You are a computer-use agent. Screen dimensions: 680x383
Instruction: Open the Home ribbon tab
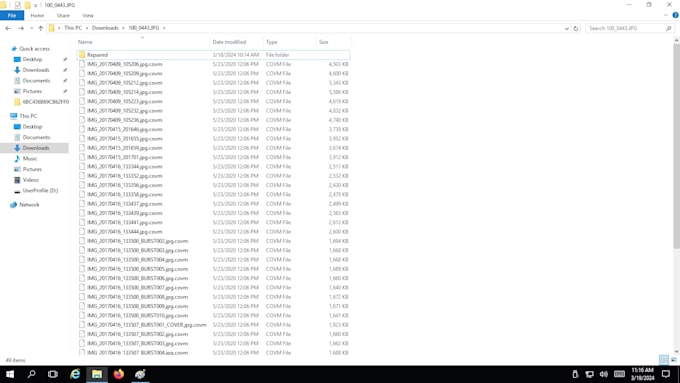point(37,16)
